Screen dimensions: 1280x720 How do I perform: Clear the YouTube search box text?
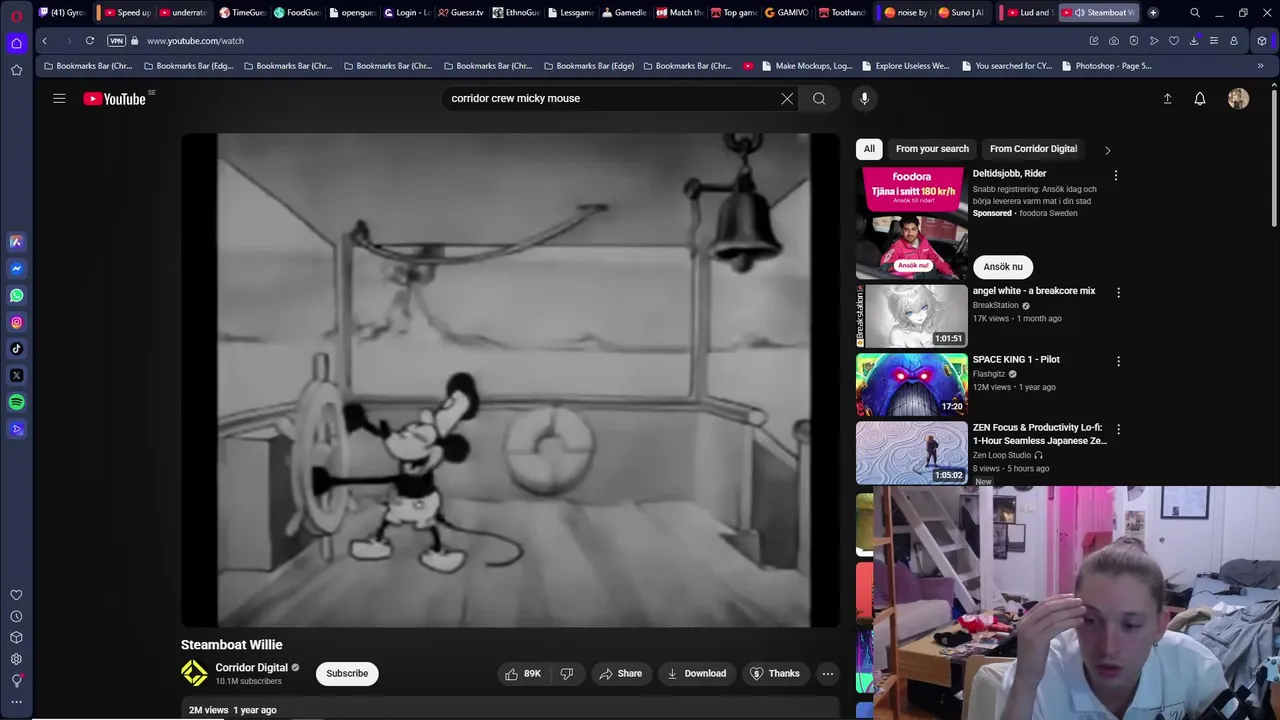787,98
